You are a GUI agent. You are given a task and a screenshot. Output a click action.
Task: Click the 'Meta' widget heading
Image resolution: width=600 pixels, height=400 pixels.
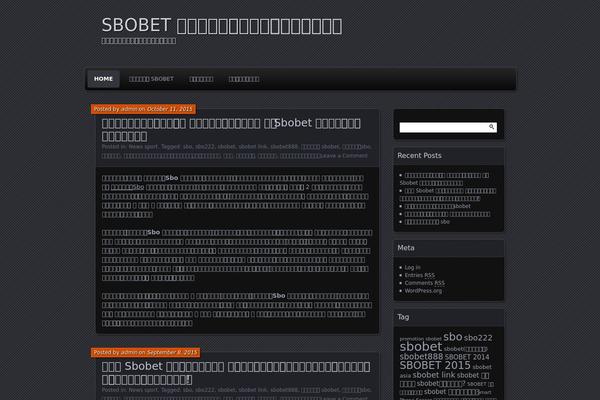406,248
